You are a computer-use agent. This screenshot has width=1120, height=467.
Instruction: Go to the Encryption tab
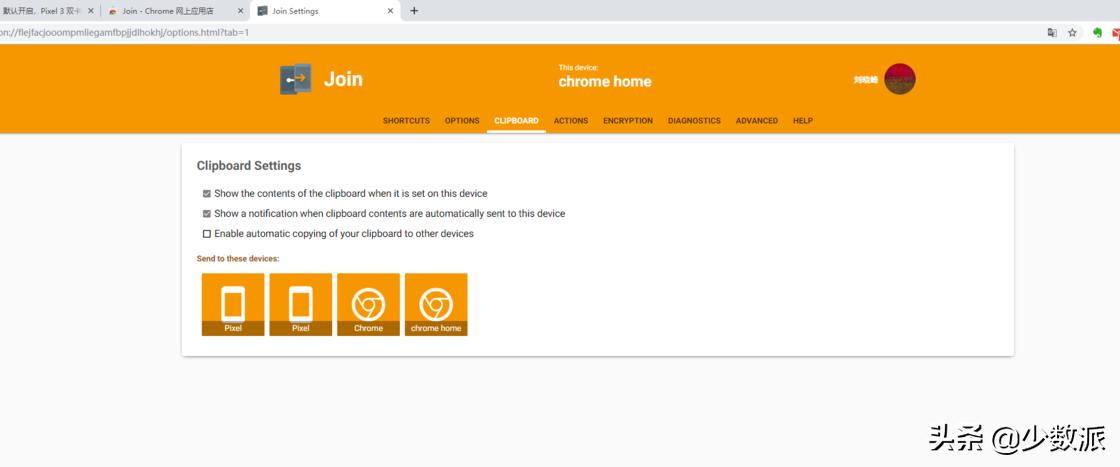(x=627, y=121)
